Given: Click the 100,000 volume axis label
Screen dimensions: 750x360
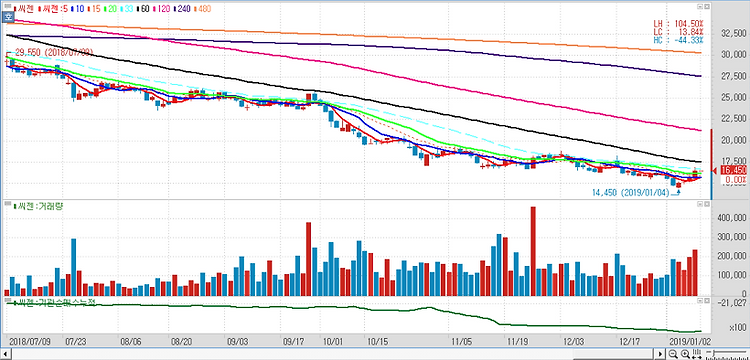Looking at the screenshot, I should click(x=731, y=276).
